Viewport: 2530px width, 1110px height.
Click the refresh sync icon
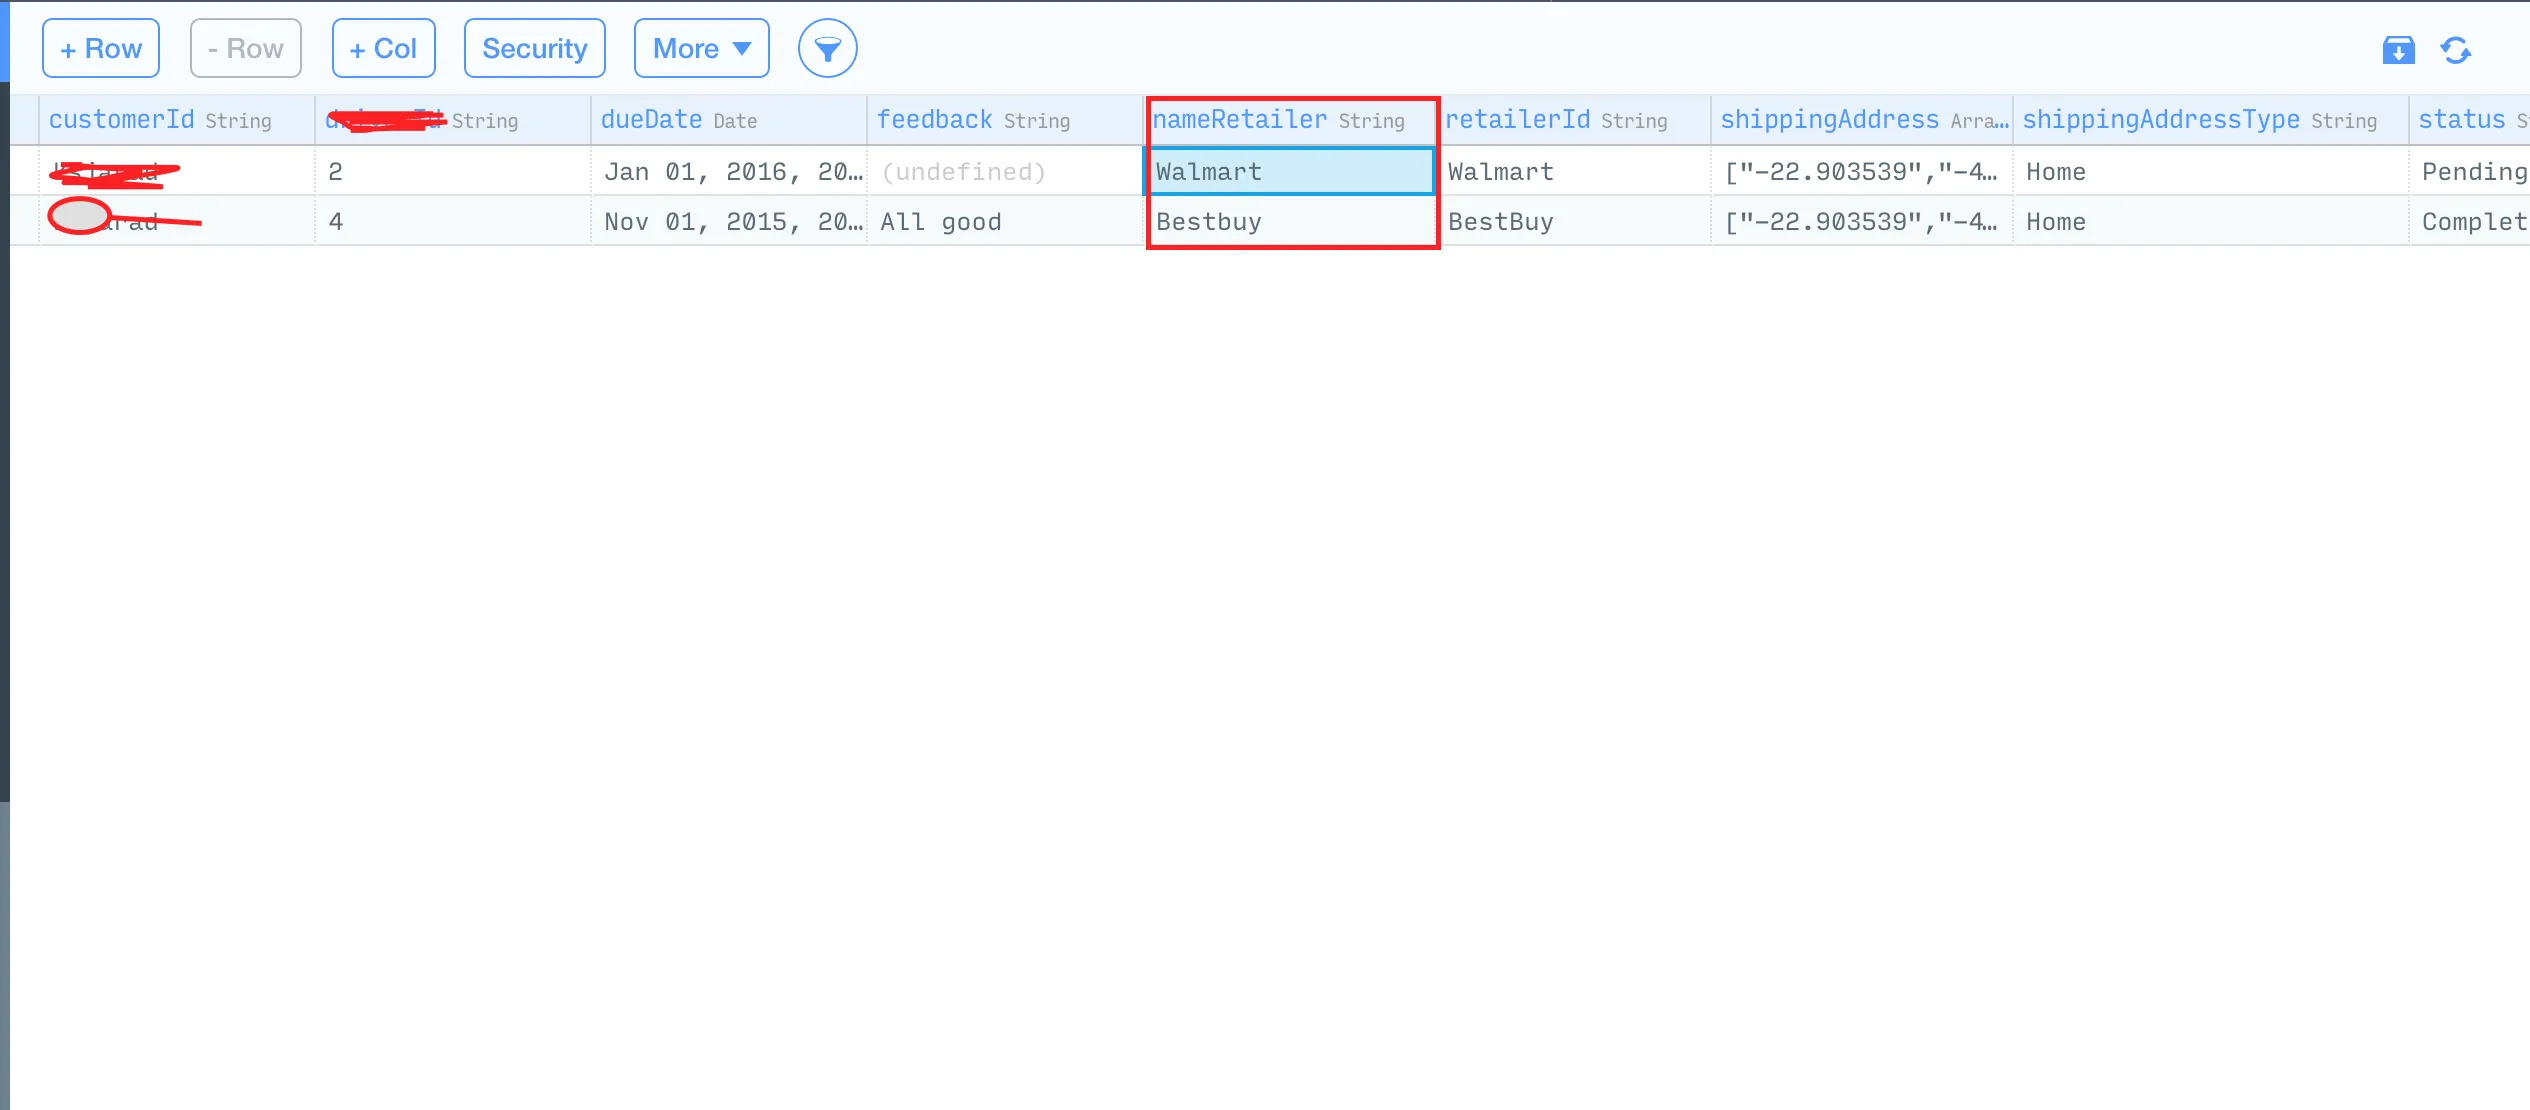click(x=2456, y=50)
